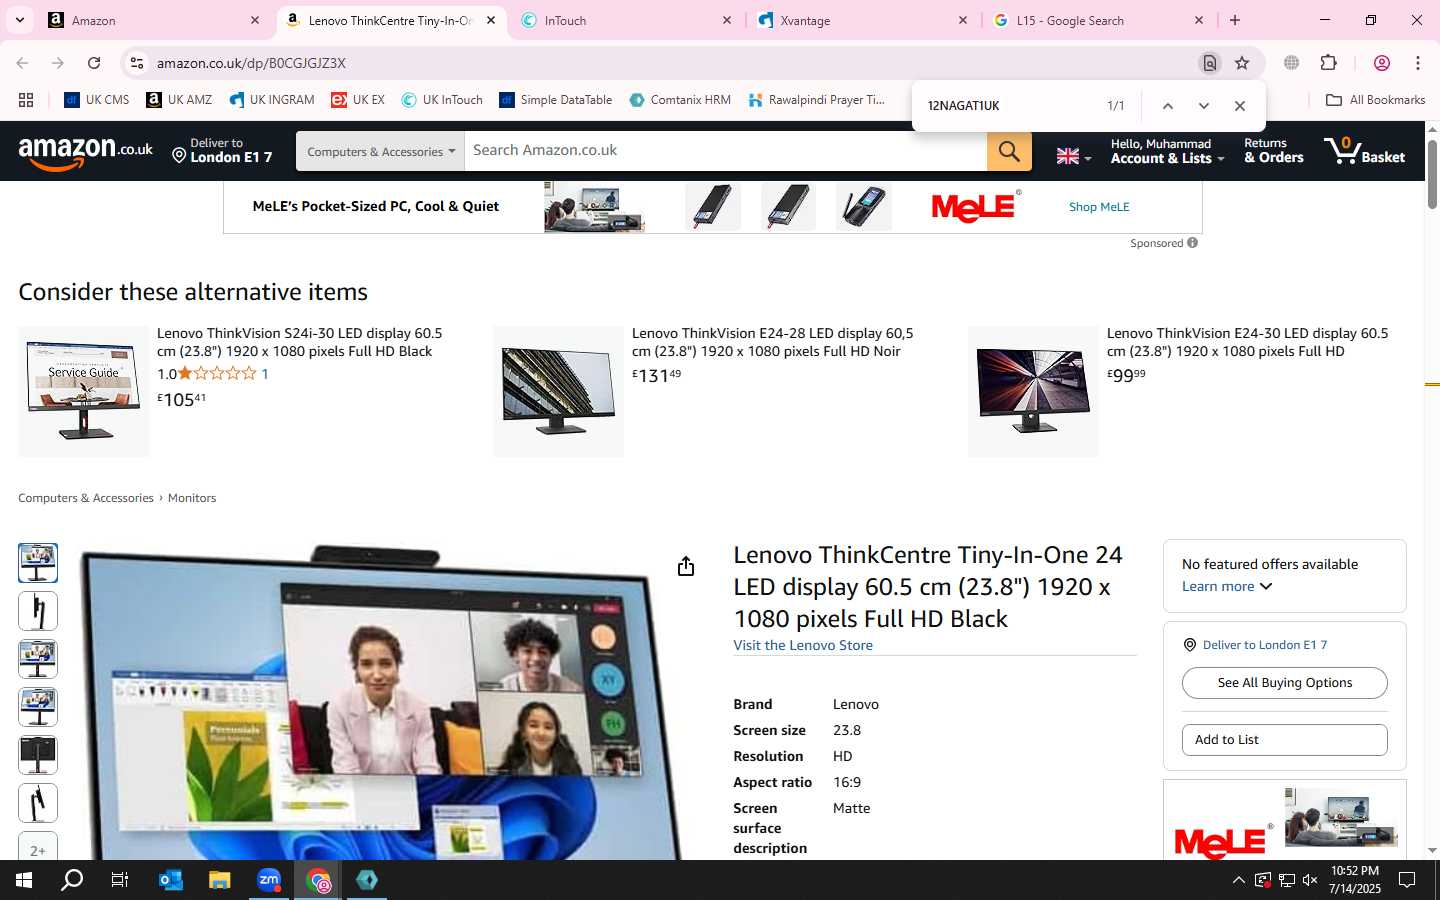The height and width of the screenshot is (900, 1440).
Task: Expand the Computers & Accessories search category dropdown
Action: tap(381, 151)
